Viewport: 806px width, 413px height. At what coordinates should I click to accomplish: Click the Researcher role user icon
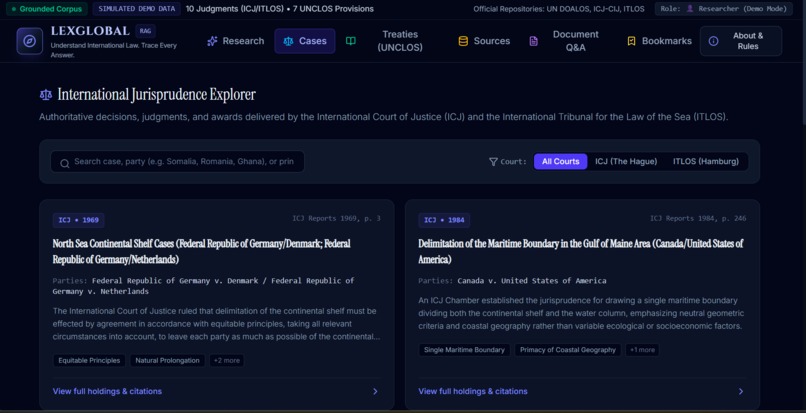tap(690, 9)
